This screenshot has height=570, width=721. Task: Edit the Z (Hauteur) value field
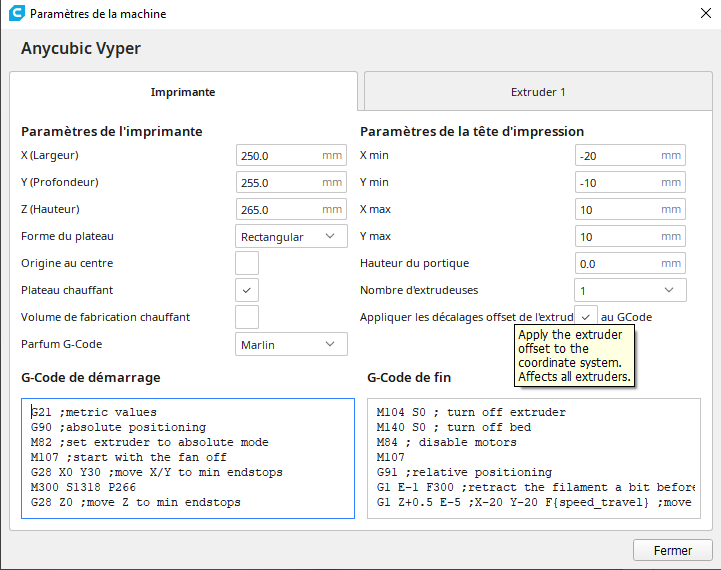[291, 209]
